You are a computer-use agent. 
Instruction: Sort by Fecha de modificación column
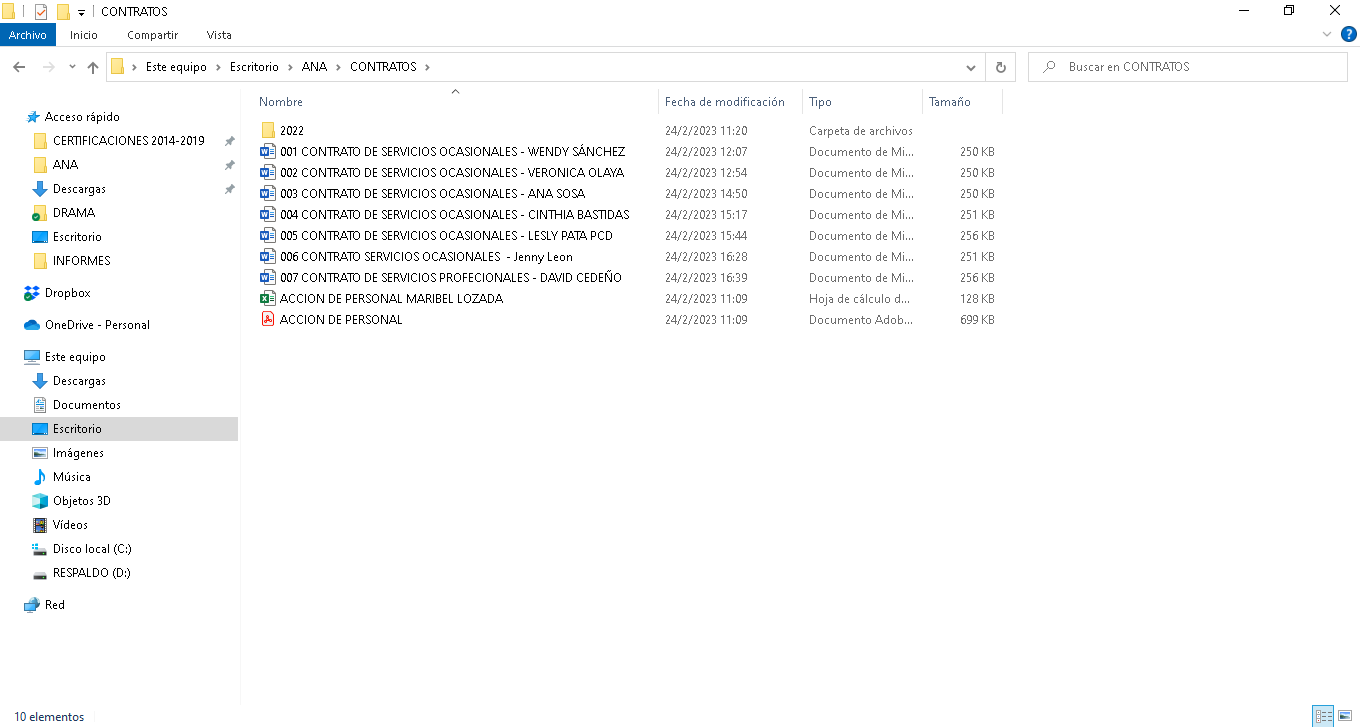tap(725, 102)
